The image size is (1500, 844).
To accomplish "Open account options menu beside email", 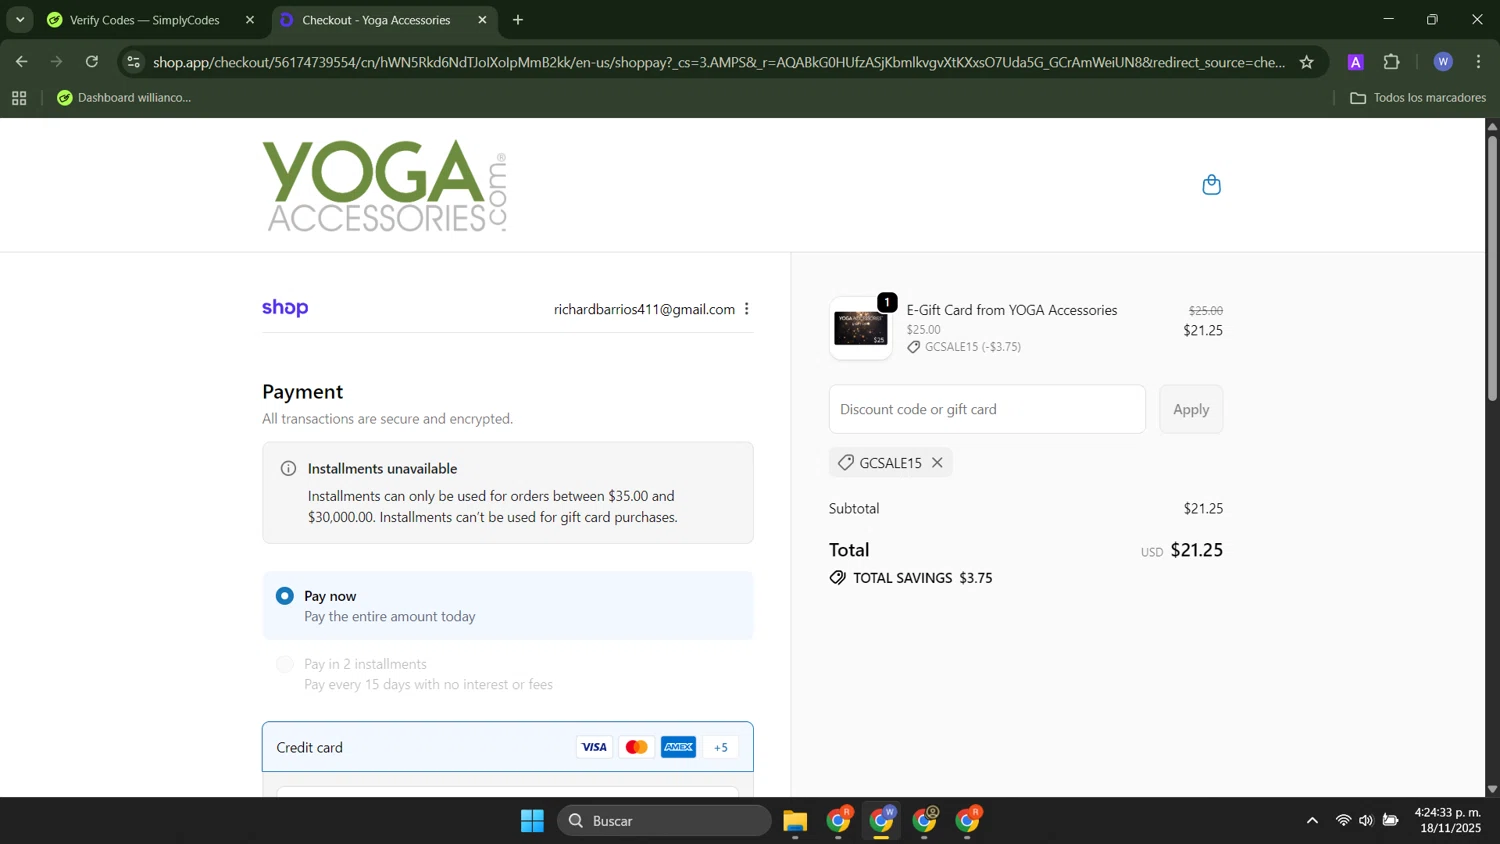I will pos(747,309).
